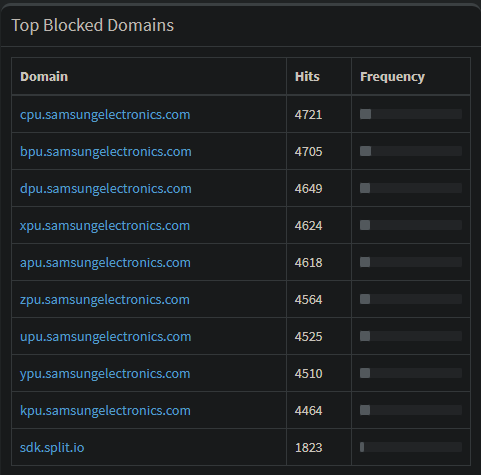Open cpu.samsungelectronics.com domain link

[x=105, y=115]
